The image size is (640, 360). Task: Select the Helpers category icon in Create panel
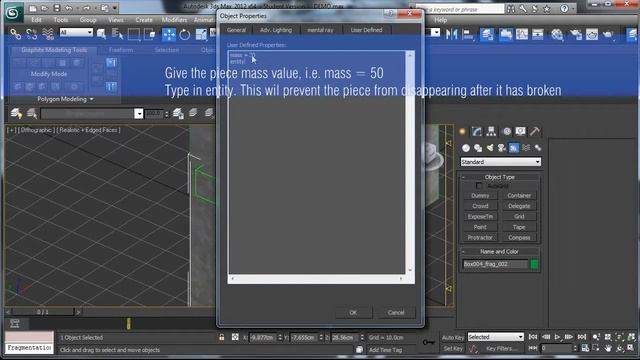[x=513, y=148]
